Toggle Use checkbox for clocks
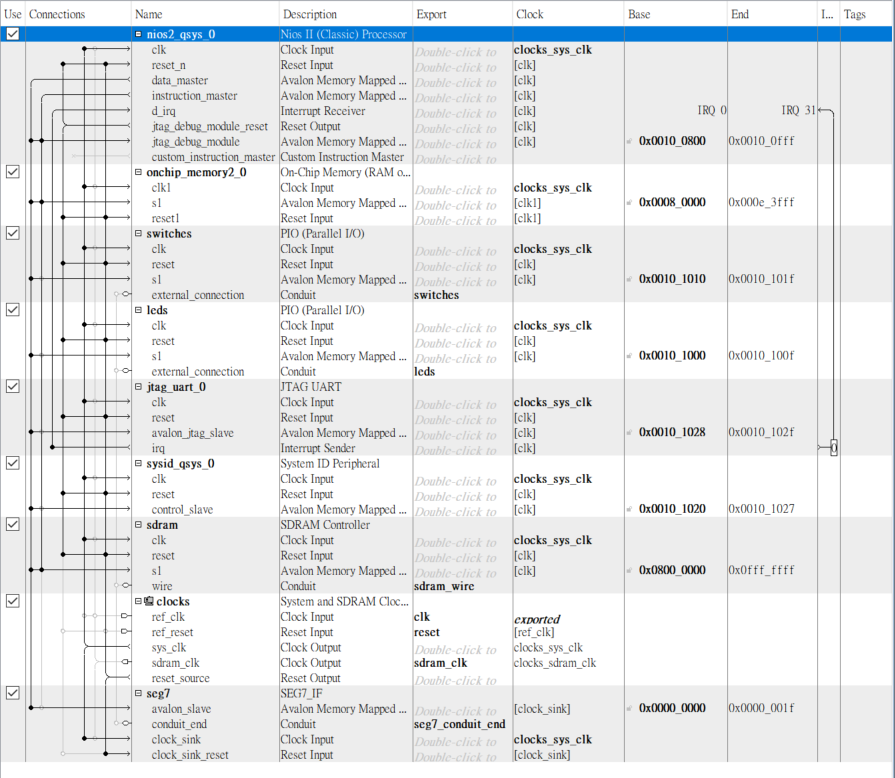Screen dimensions: 895x778 click(x=13, y=600)
